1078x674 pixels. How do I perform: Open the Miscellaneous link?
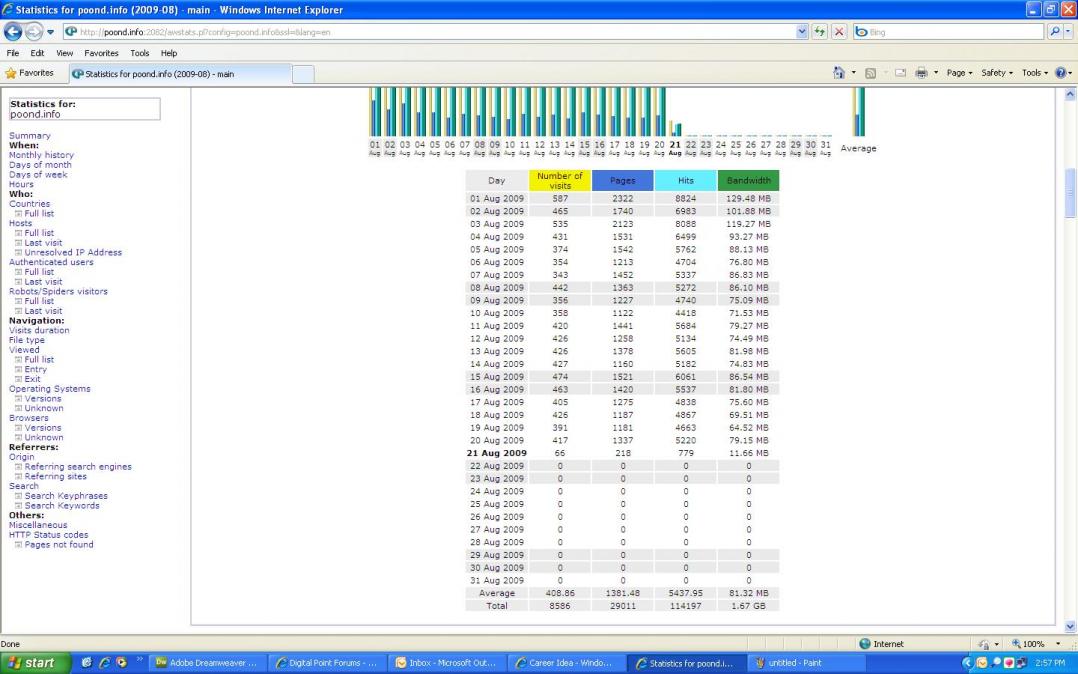(x=38, y=525)
